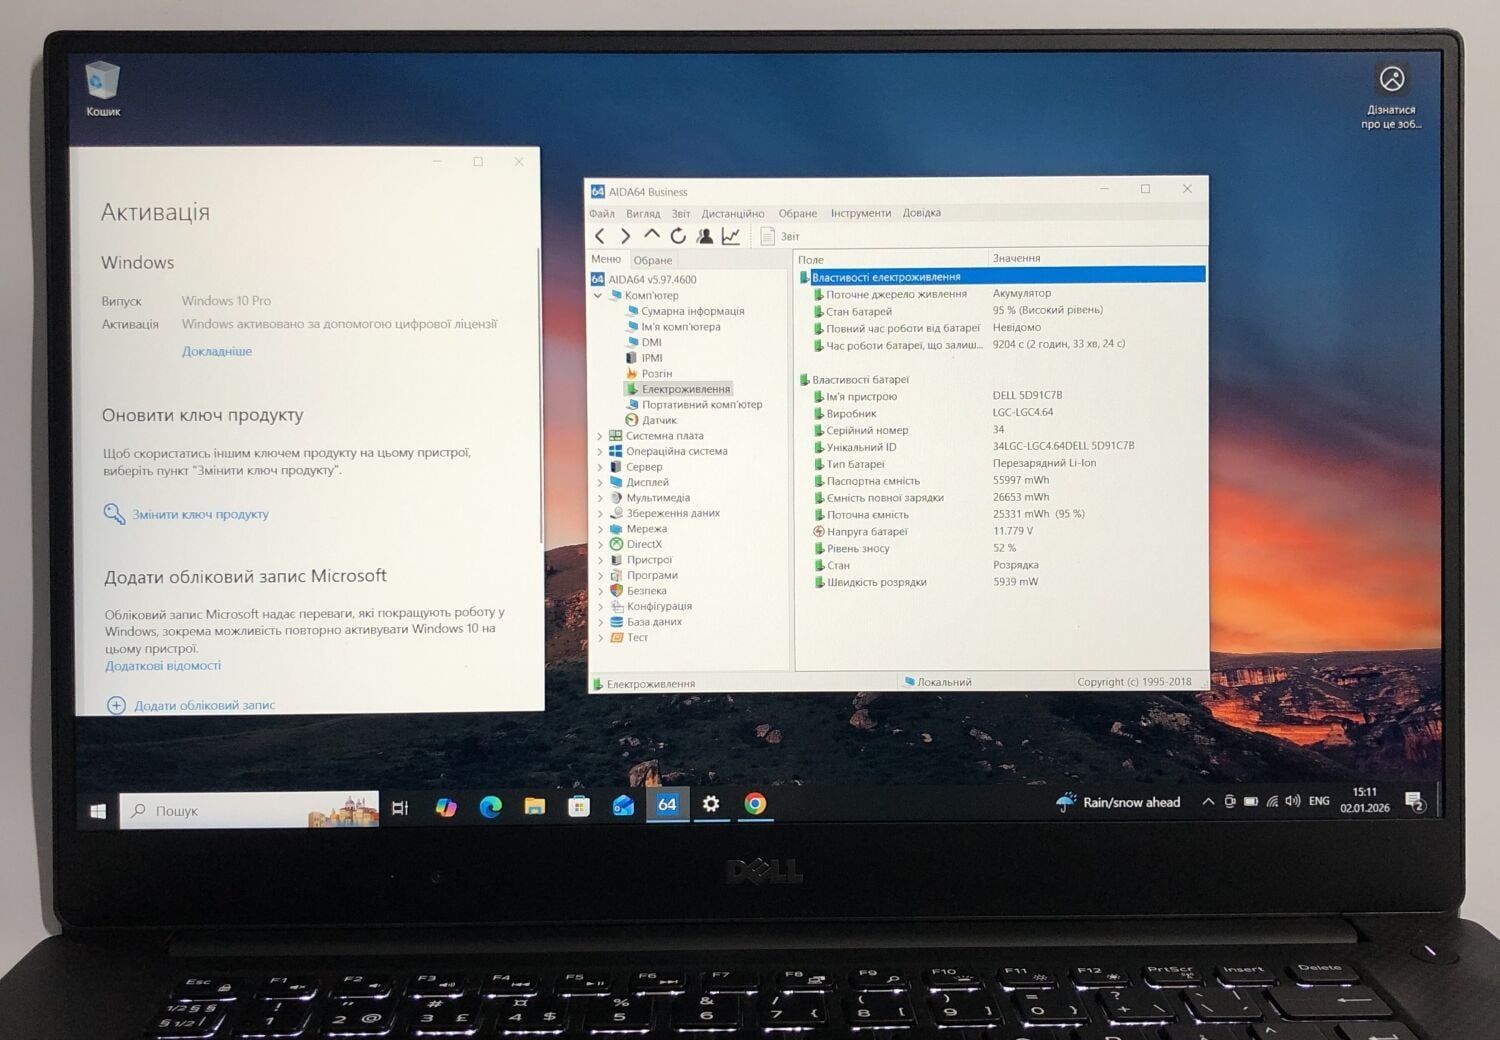Click the graph chart icon in toolbar
Image resolution: width=1500 pixels, height=1040 pixels.
731,236
